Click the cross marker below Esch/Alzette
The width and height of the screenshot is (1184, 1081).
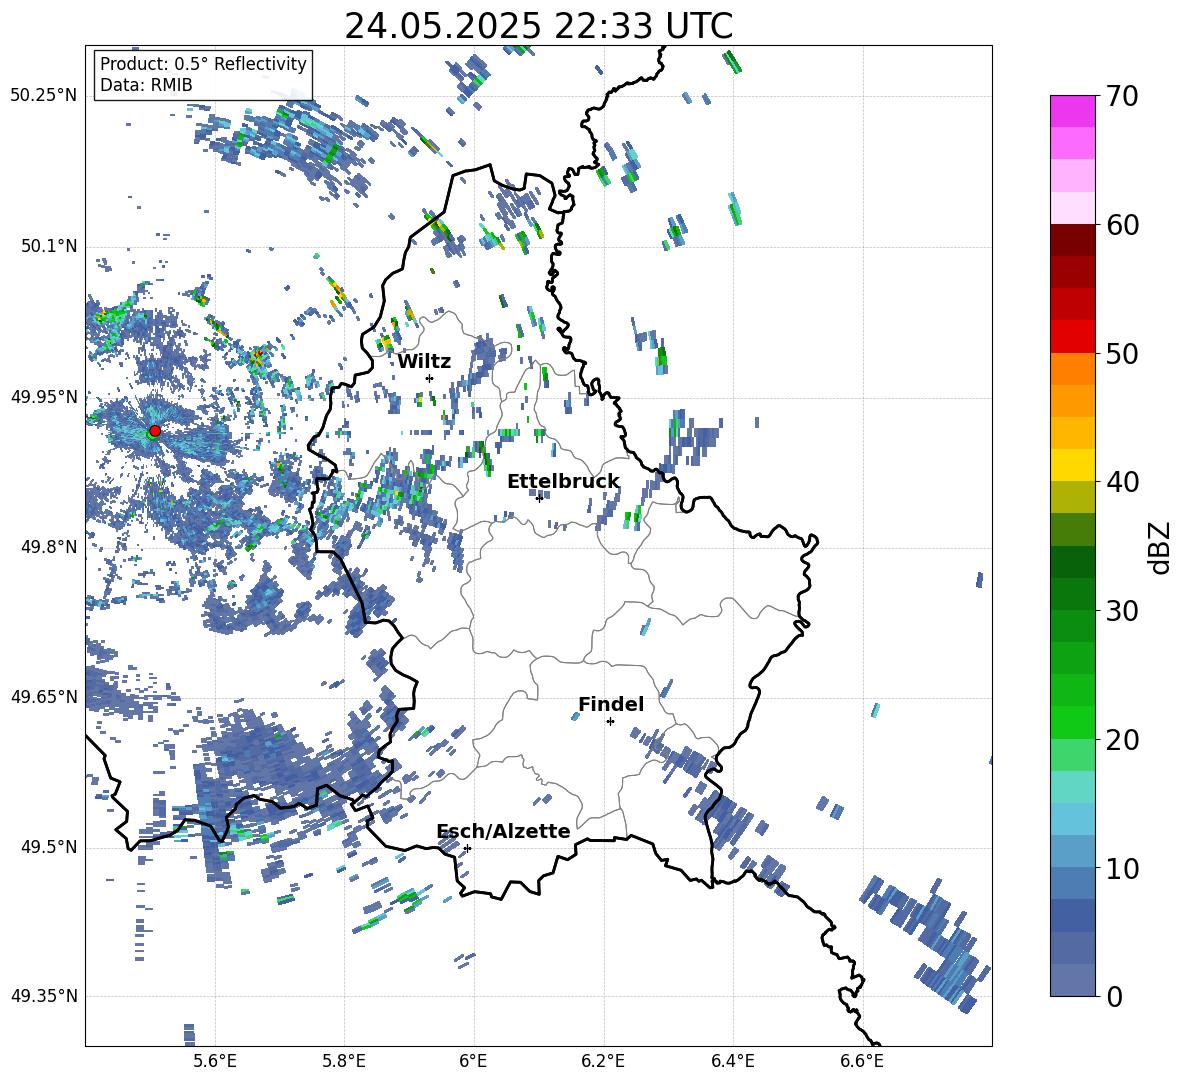pyautogui.click(x=467, y=848)
